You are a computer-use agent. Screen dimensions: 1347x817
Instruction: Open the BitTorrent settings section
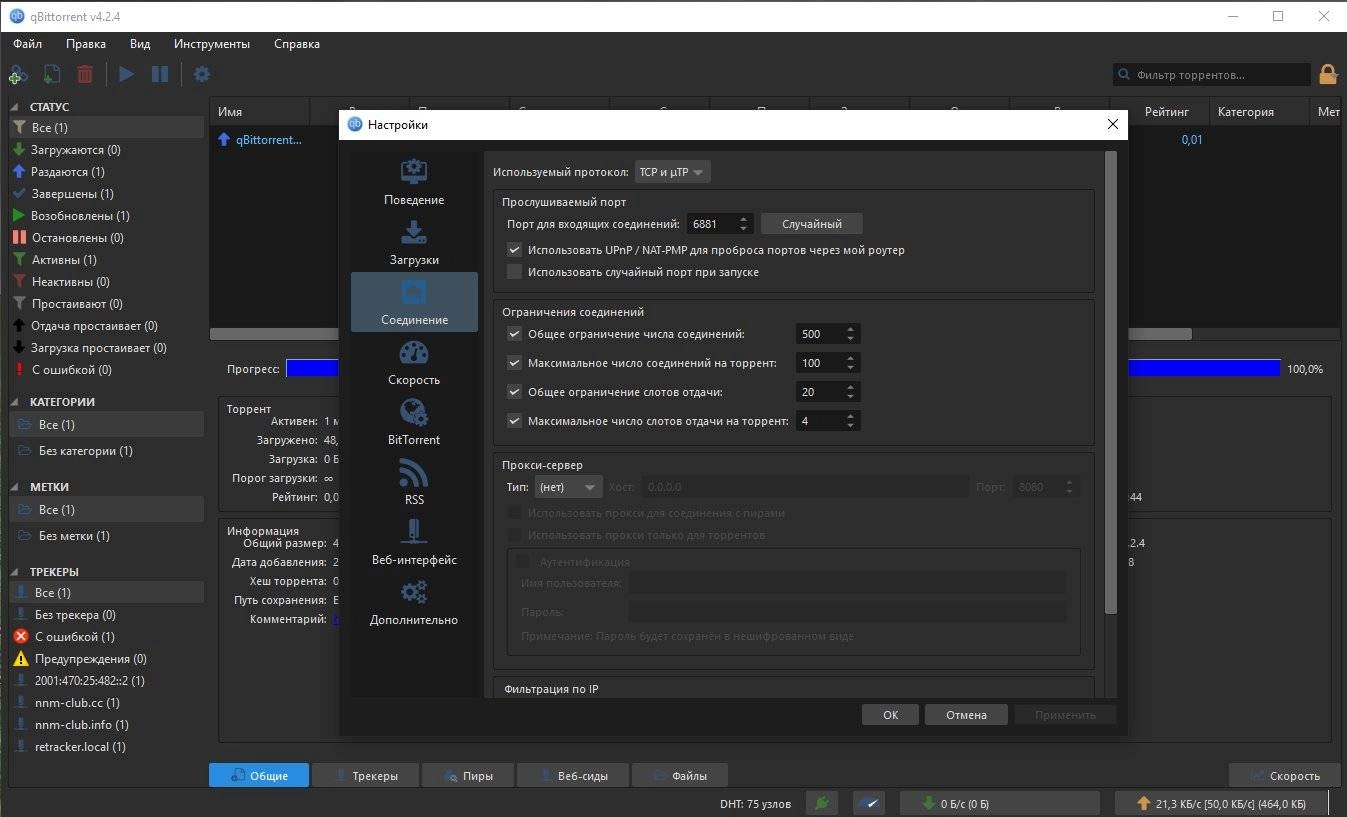point(414,422)
